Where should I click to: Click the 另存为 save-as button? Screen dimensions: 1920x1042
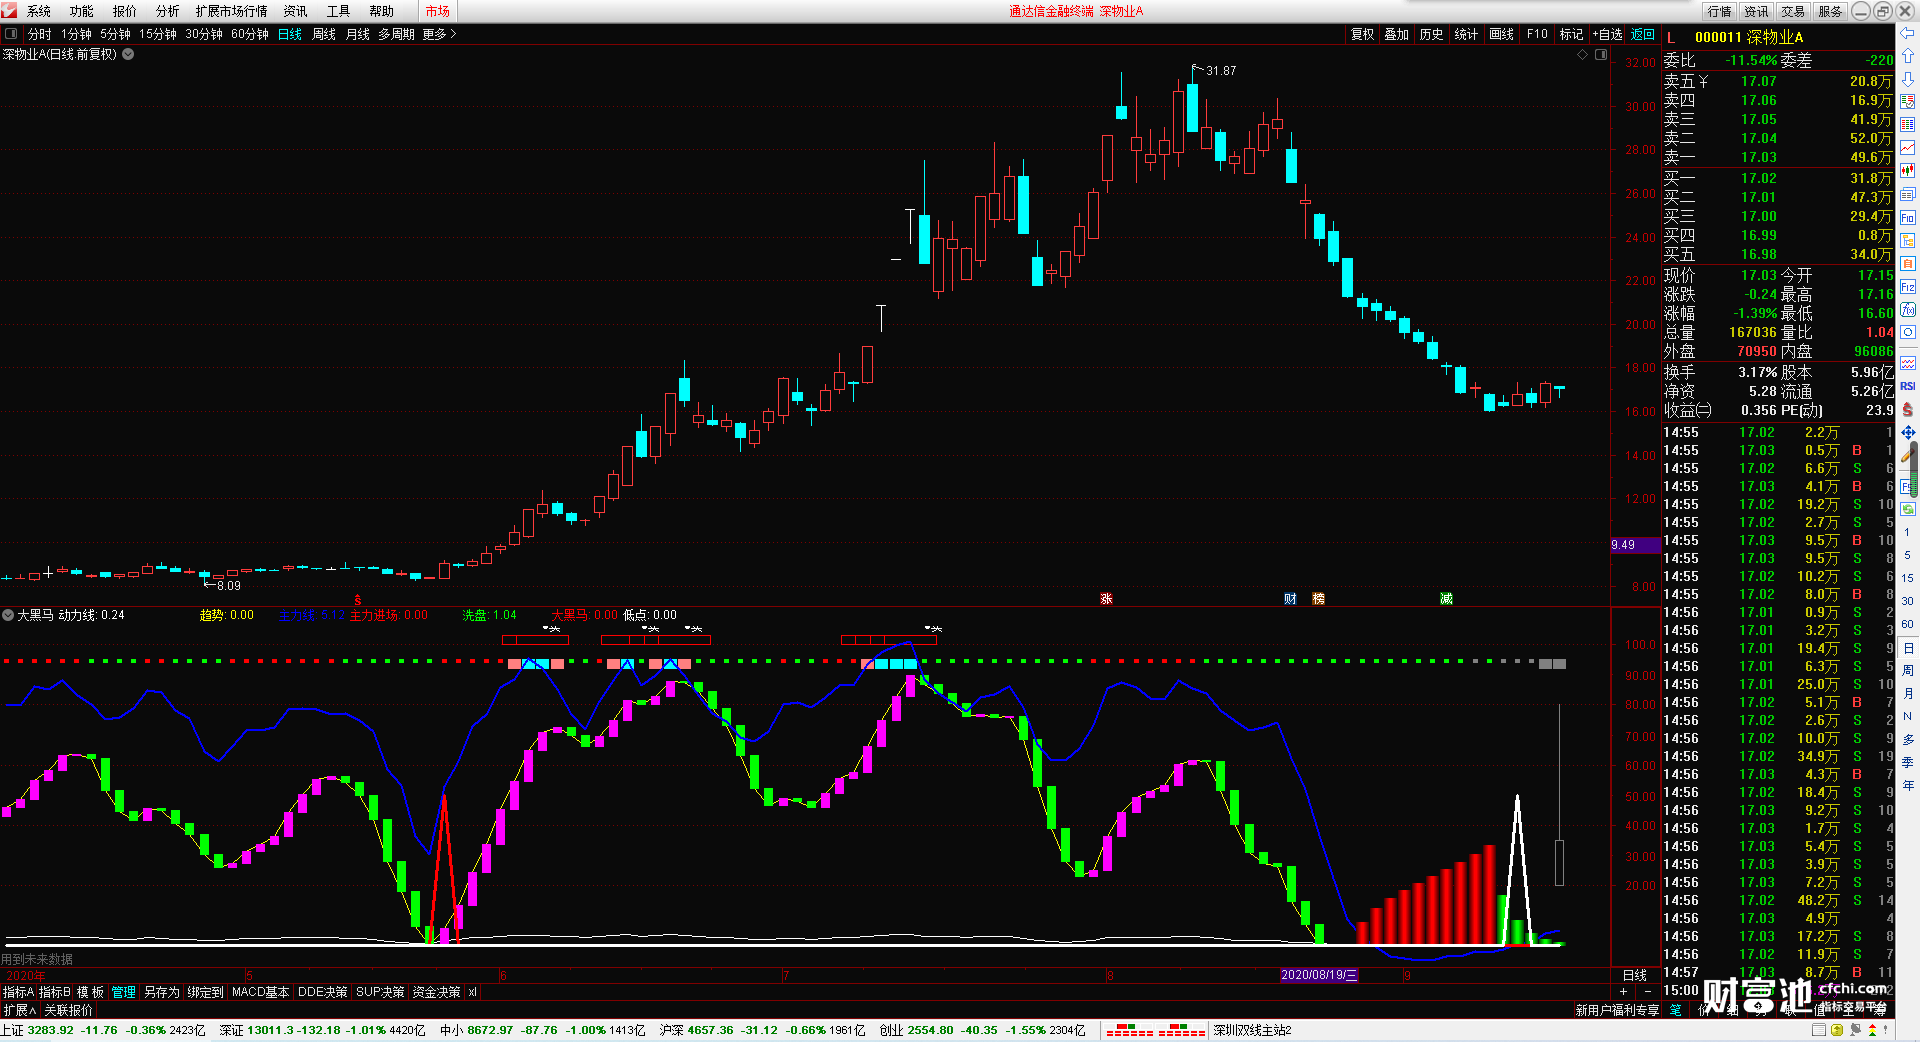[x=162, y=992]
